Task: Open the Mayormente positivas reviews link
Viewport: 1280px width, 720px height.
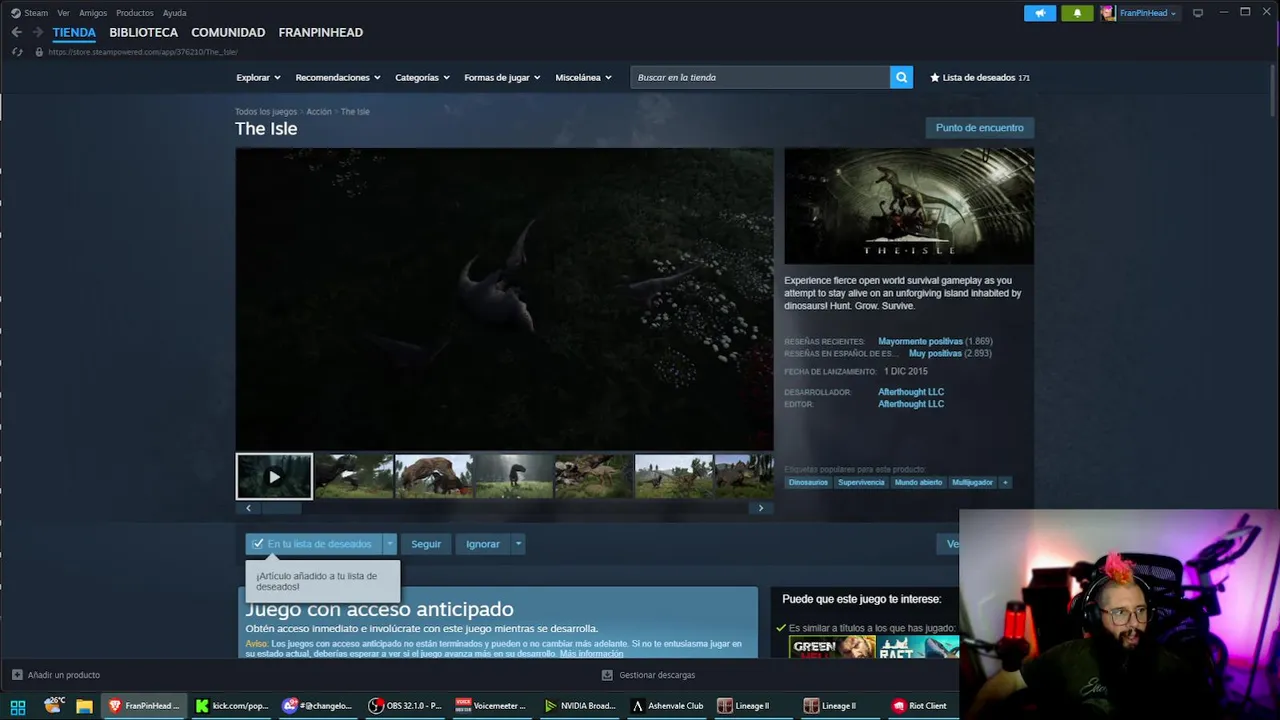Action: tap(920, 341)
